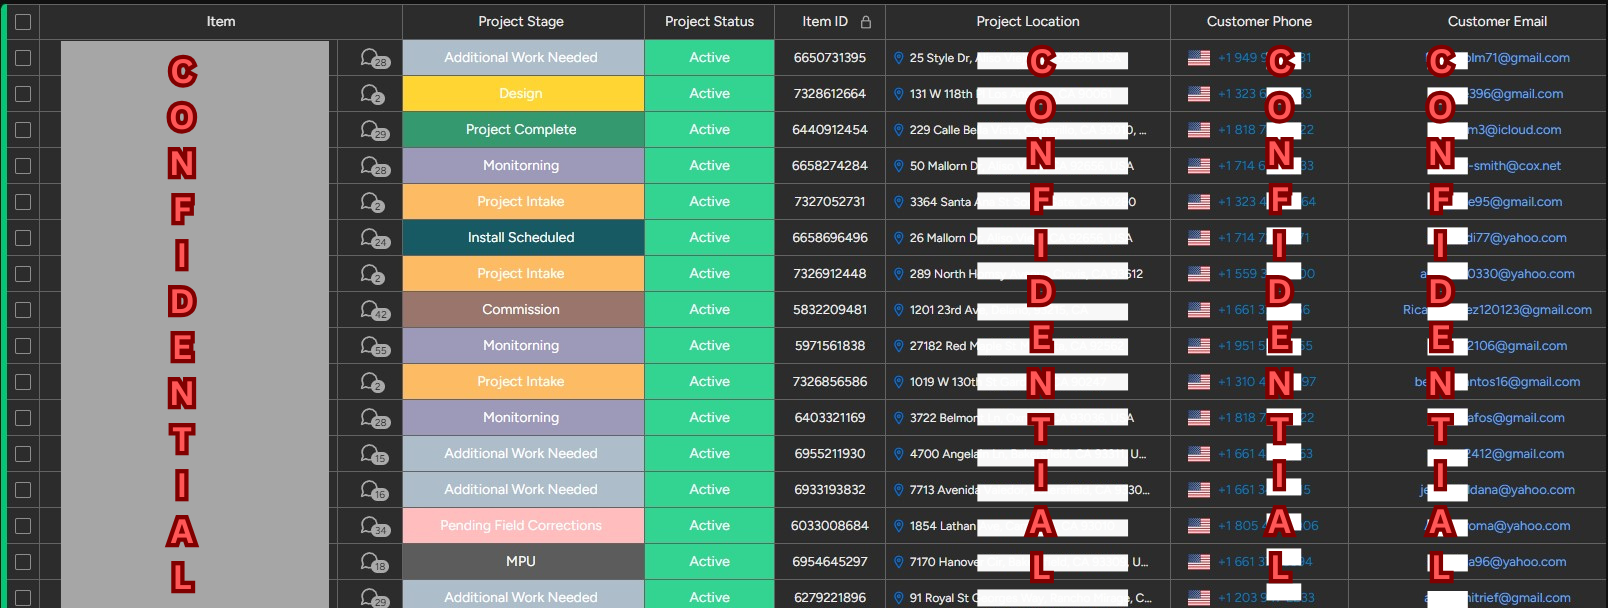Click map pin beside 25 Style Dr
Screen dimensions: 1608x608
[x=899, y=58]
